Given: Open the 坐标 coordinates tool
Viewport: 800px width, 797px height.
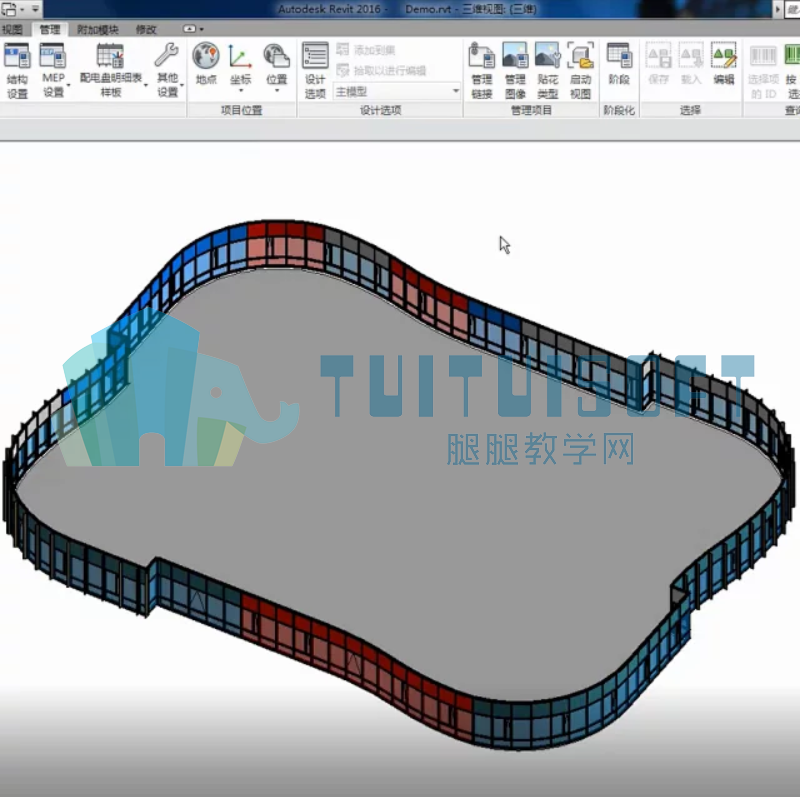Looking at the screenshot, I should (240, 66).
